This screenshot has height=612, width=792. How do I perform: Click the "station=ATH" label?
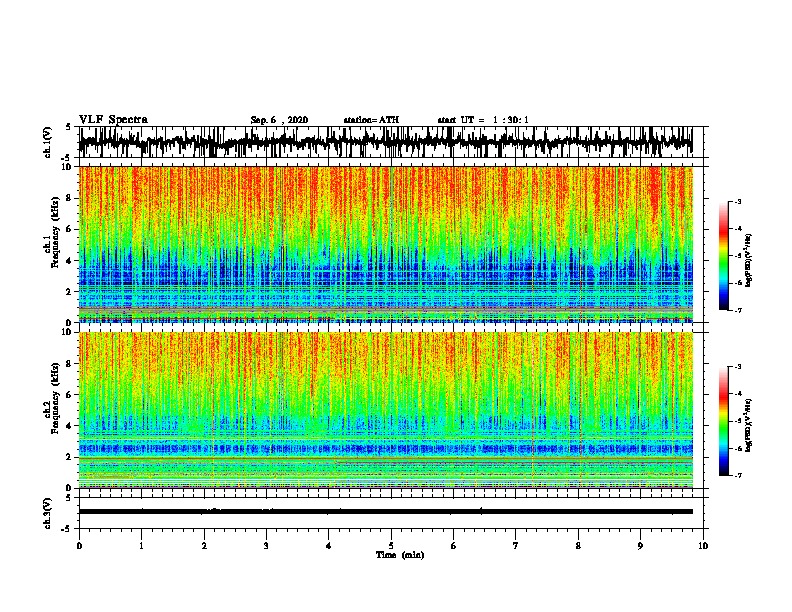pos(371,120)
